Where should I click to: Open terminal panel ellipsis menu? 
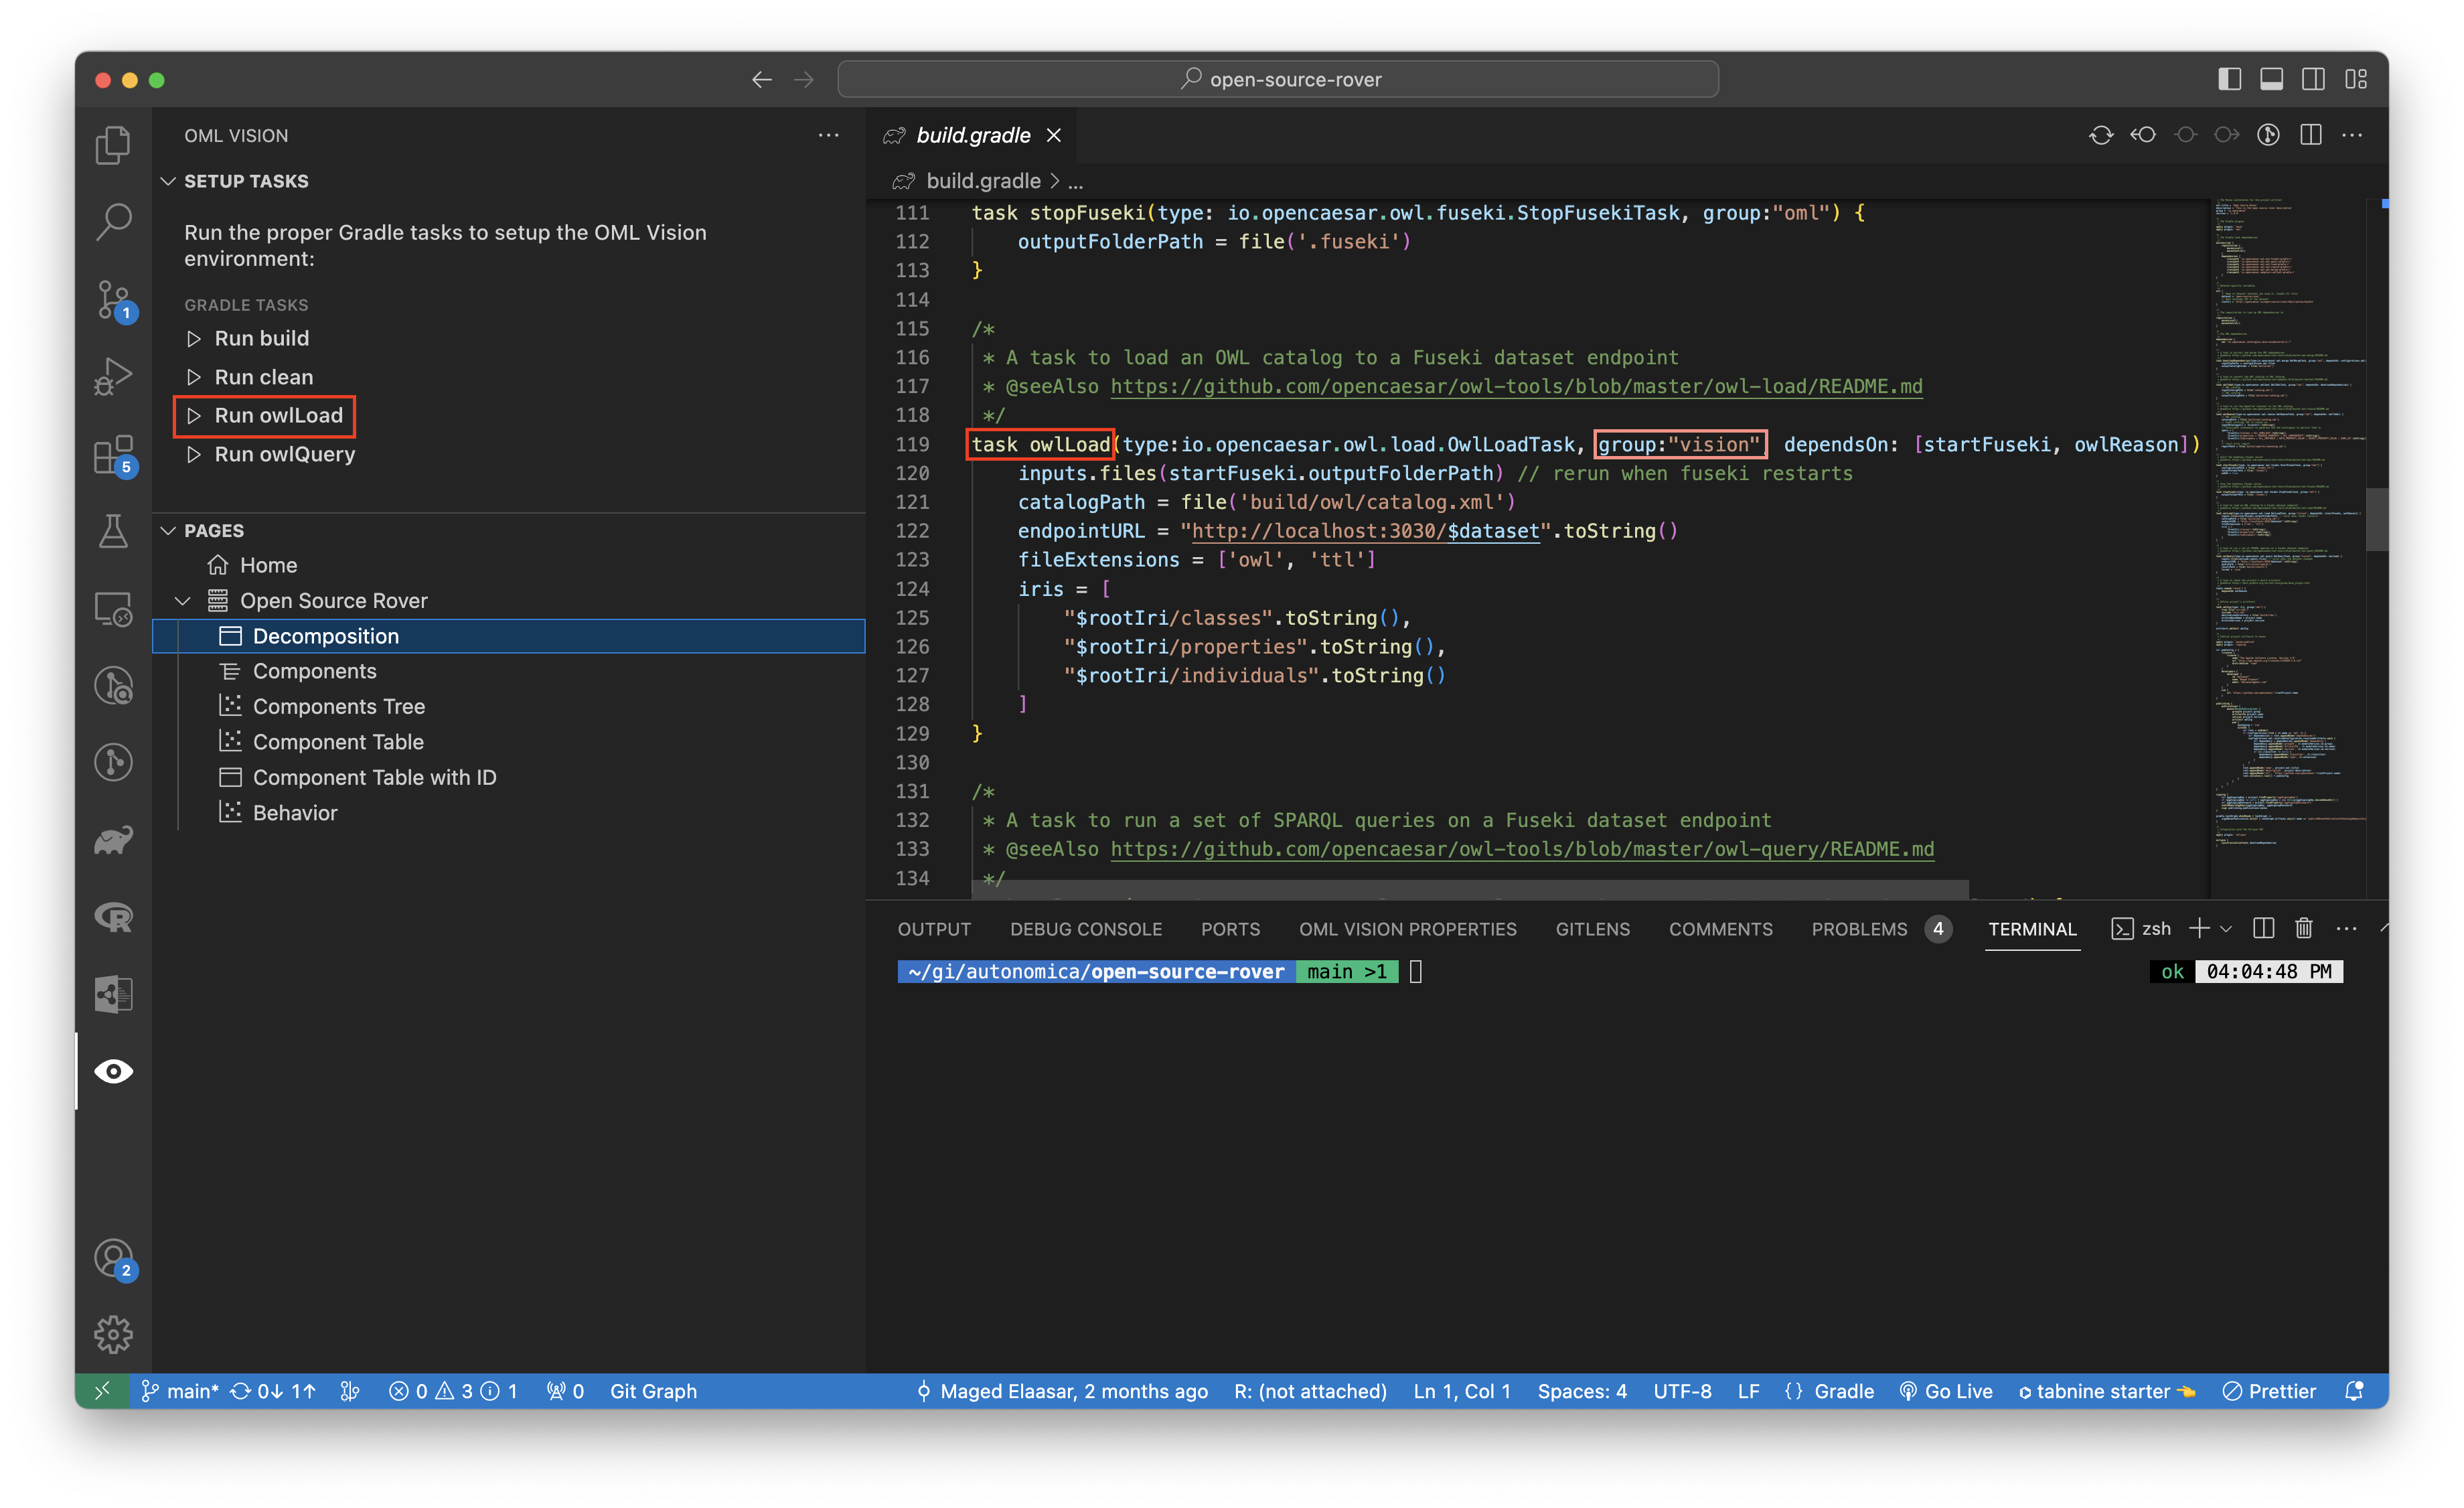point(2346,929)
